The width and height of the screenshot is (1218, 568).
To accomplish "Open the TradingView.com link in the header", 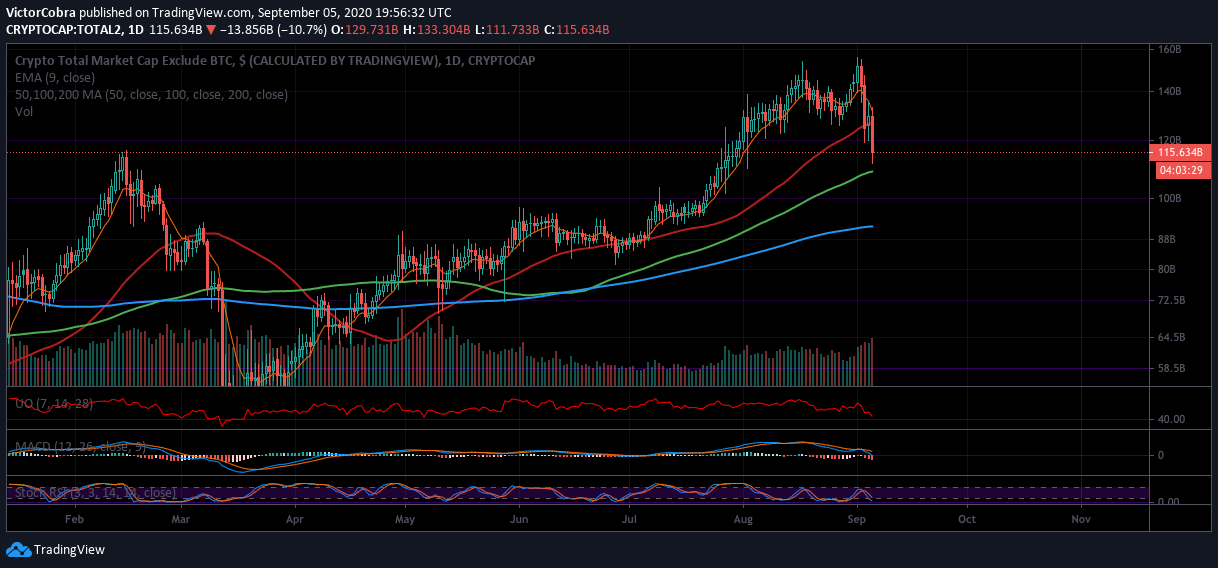I will (201, 13).
